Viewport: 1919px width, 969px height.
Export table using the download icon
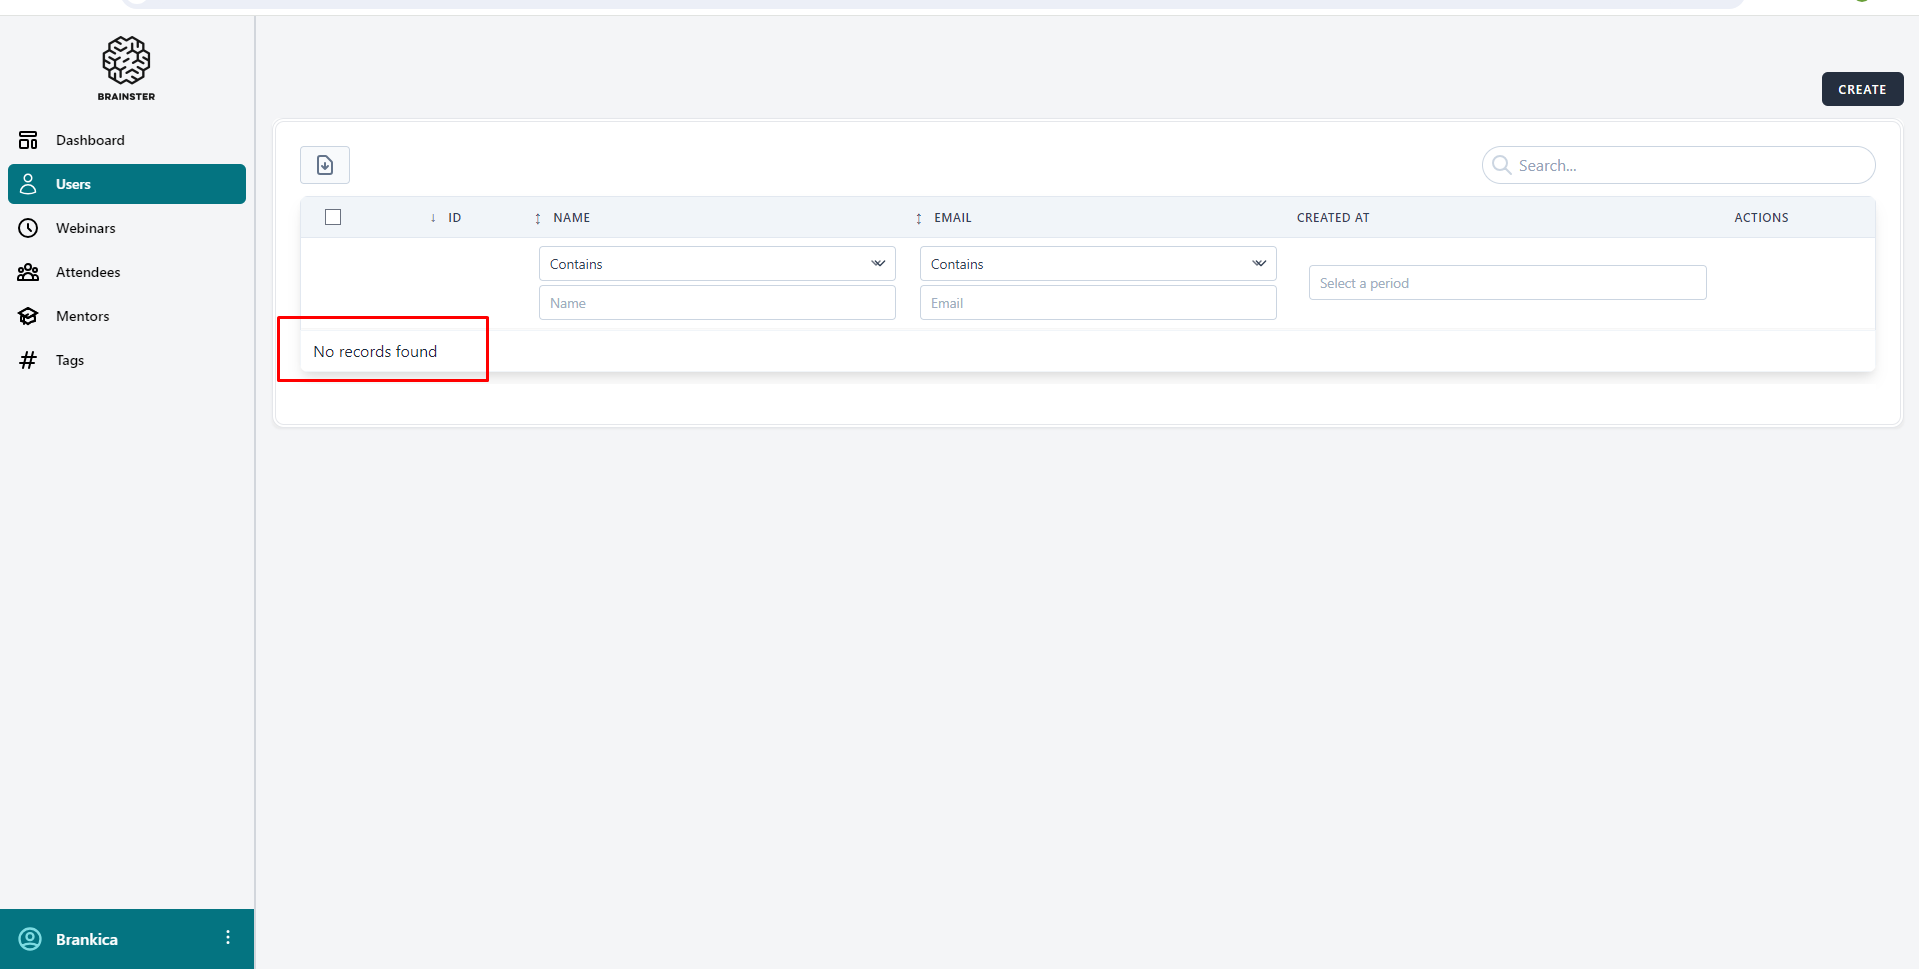pos(325,165)
